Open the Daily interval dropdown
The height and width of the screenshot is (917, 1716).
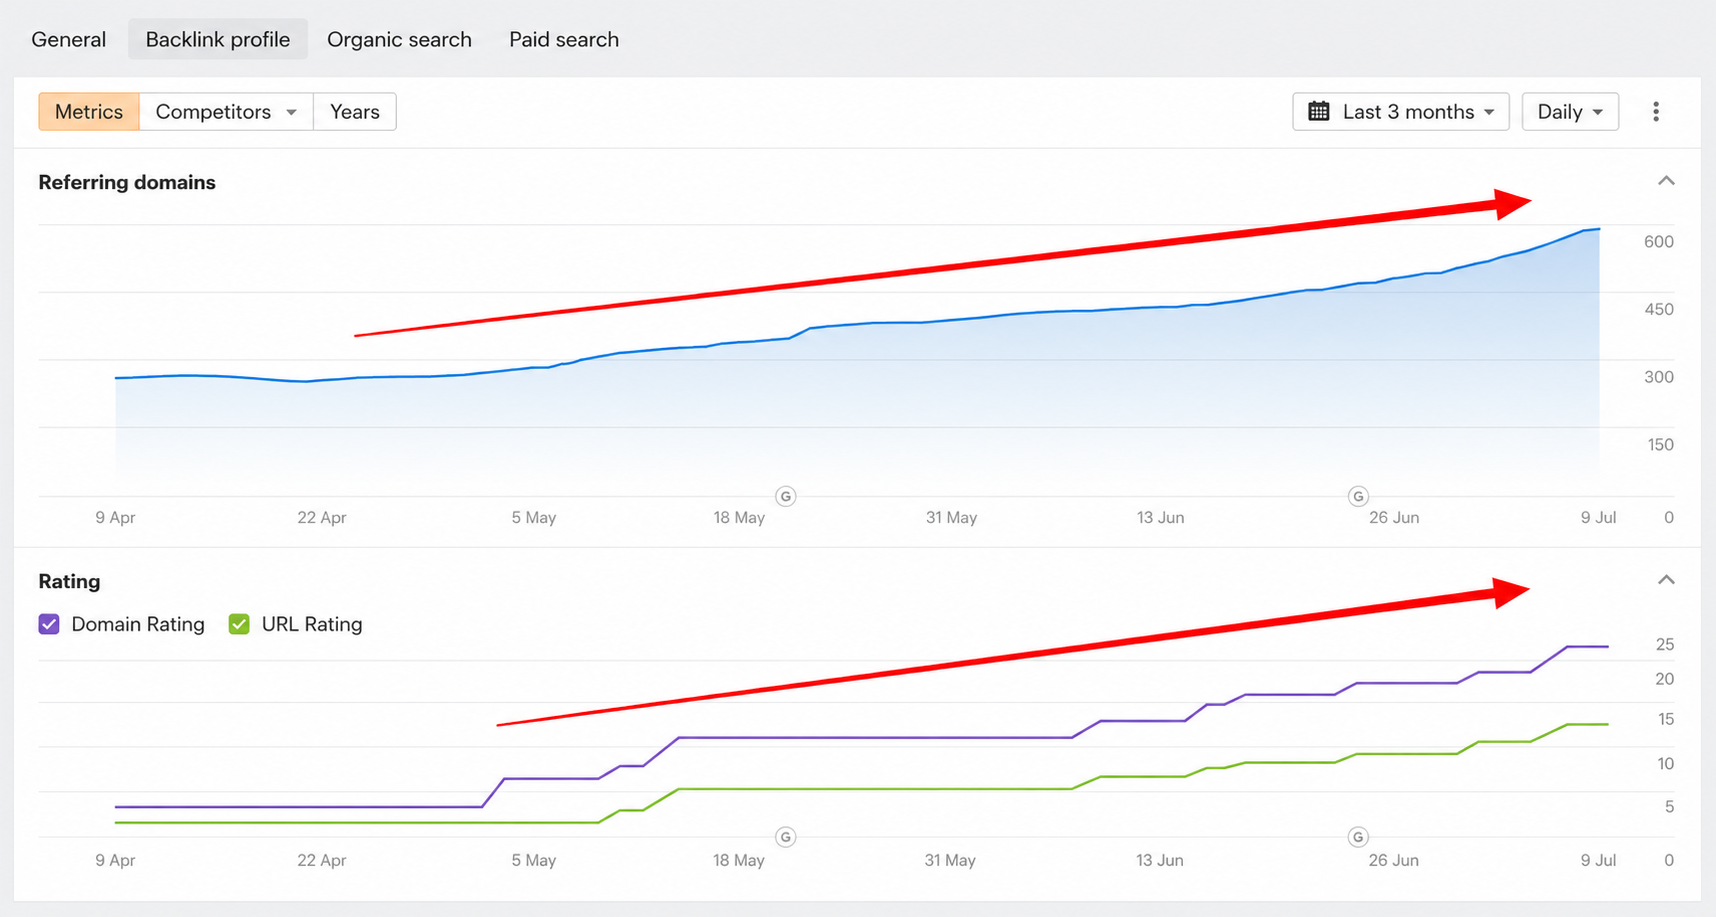click(x=1570, y=112)
